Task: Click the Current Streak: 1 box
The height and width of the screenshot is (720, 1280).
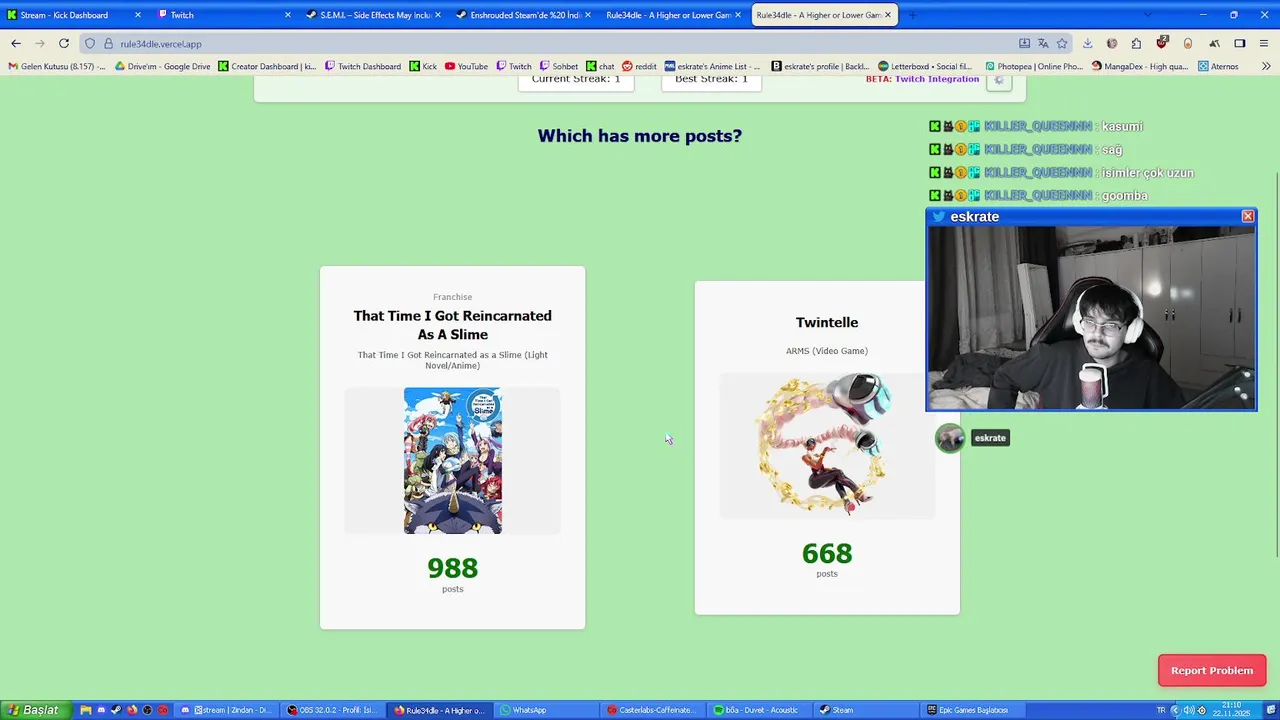Action: (x=576, y=80)
